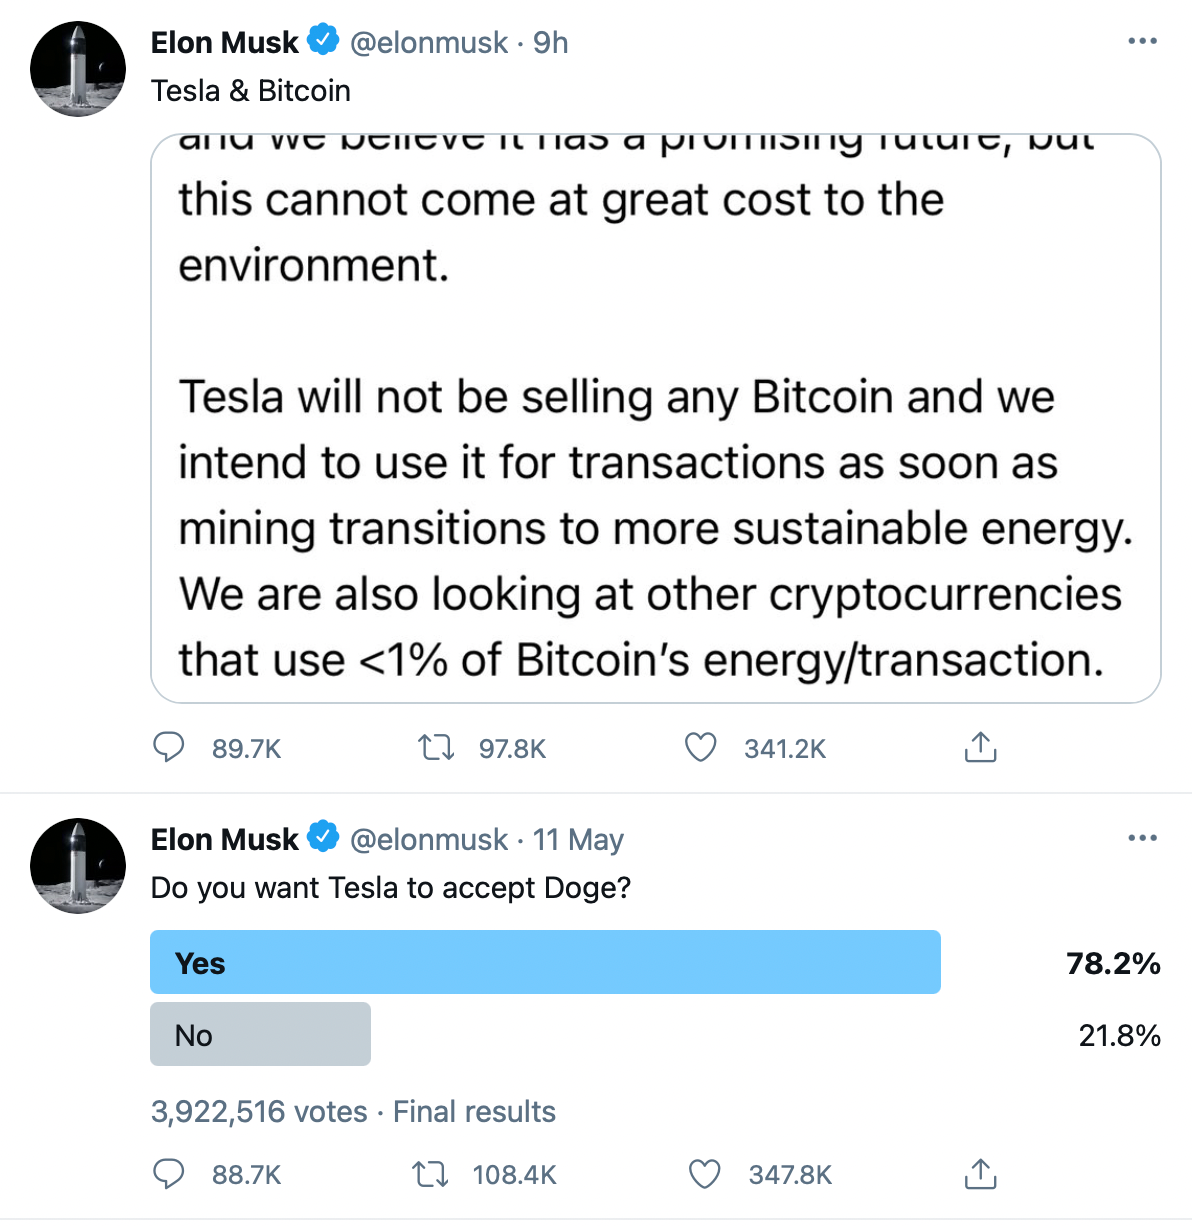Screen dimensions: 1192x1226
Task: Click the No poll result bar
Action: (x=260, y=1034)
